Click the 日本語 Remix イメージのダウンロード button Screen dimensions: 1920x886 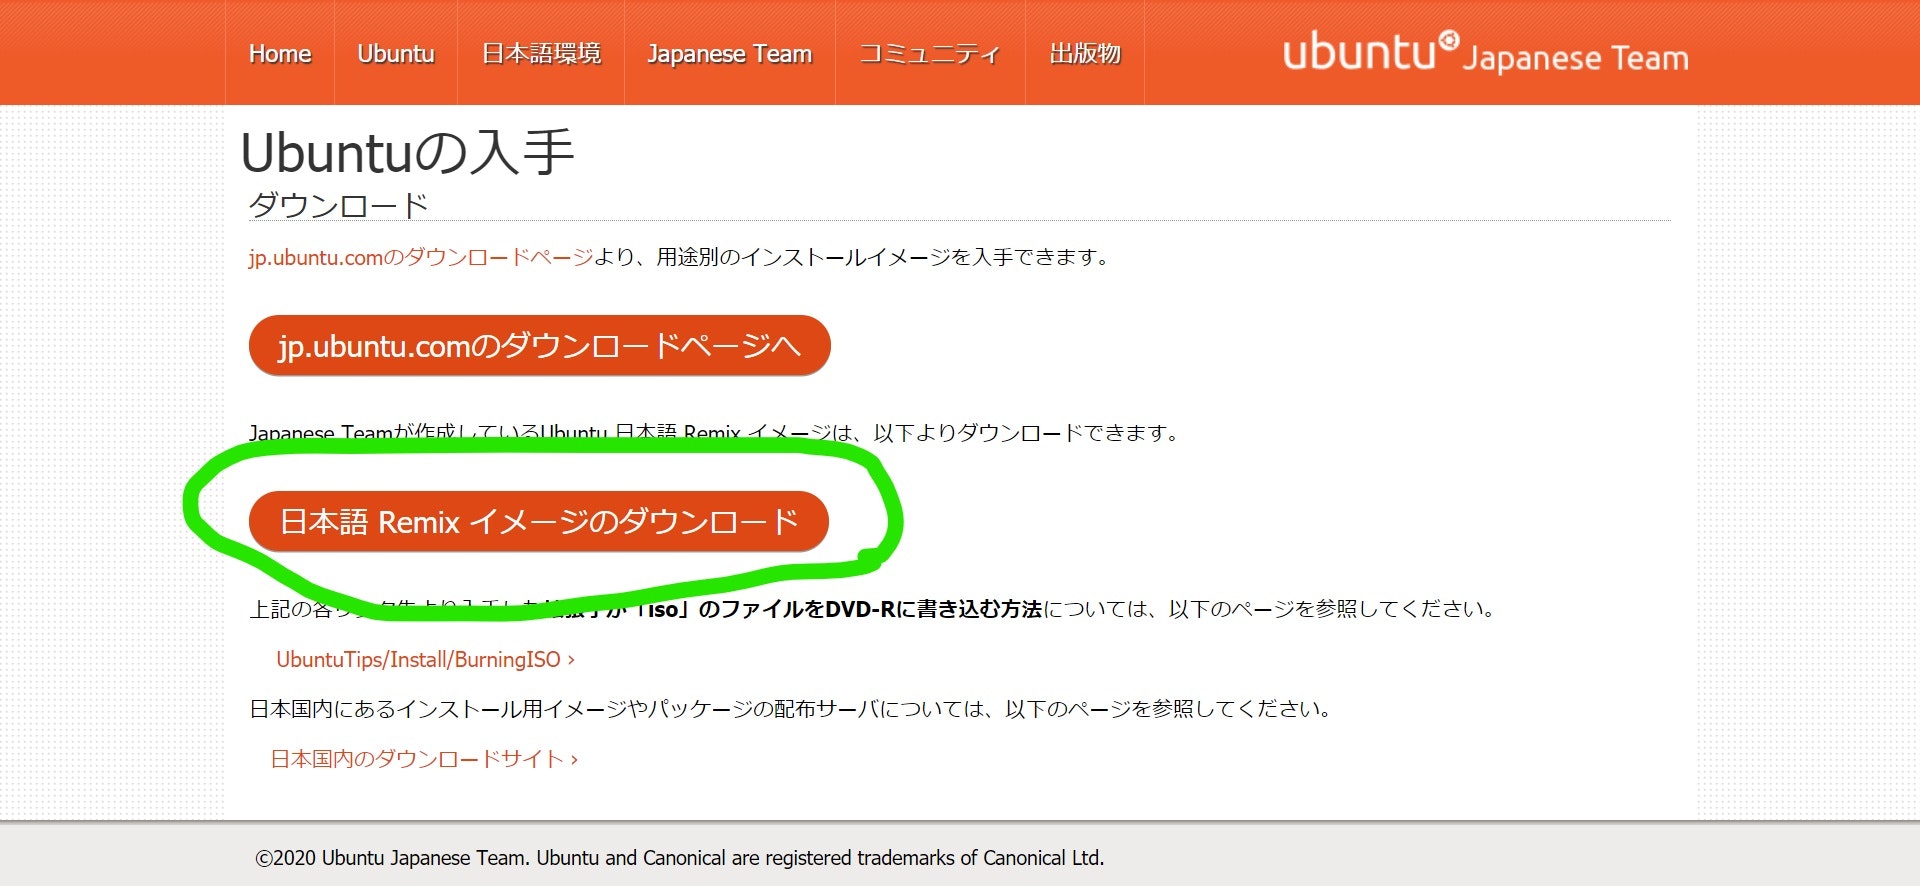click(x=539, y=521)
